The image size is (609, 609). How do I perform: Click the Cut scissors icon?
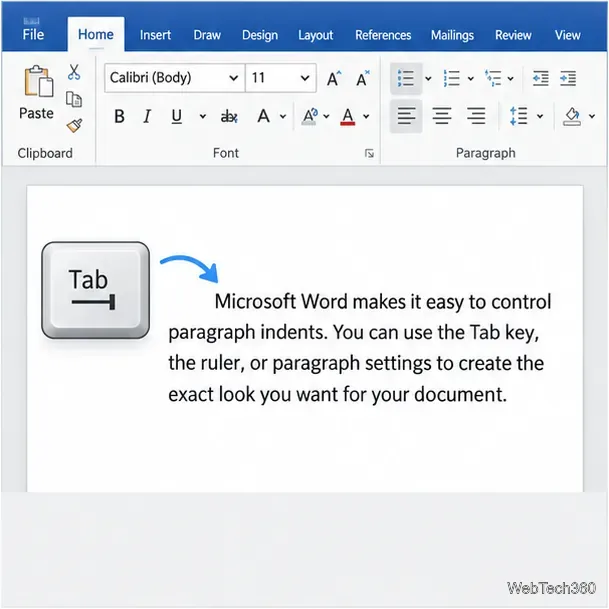pyautogui.click(x=74, y=72)
